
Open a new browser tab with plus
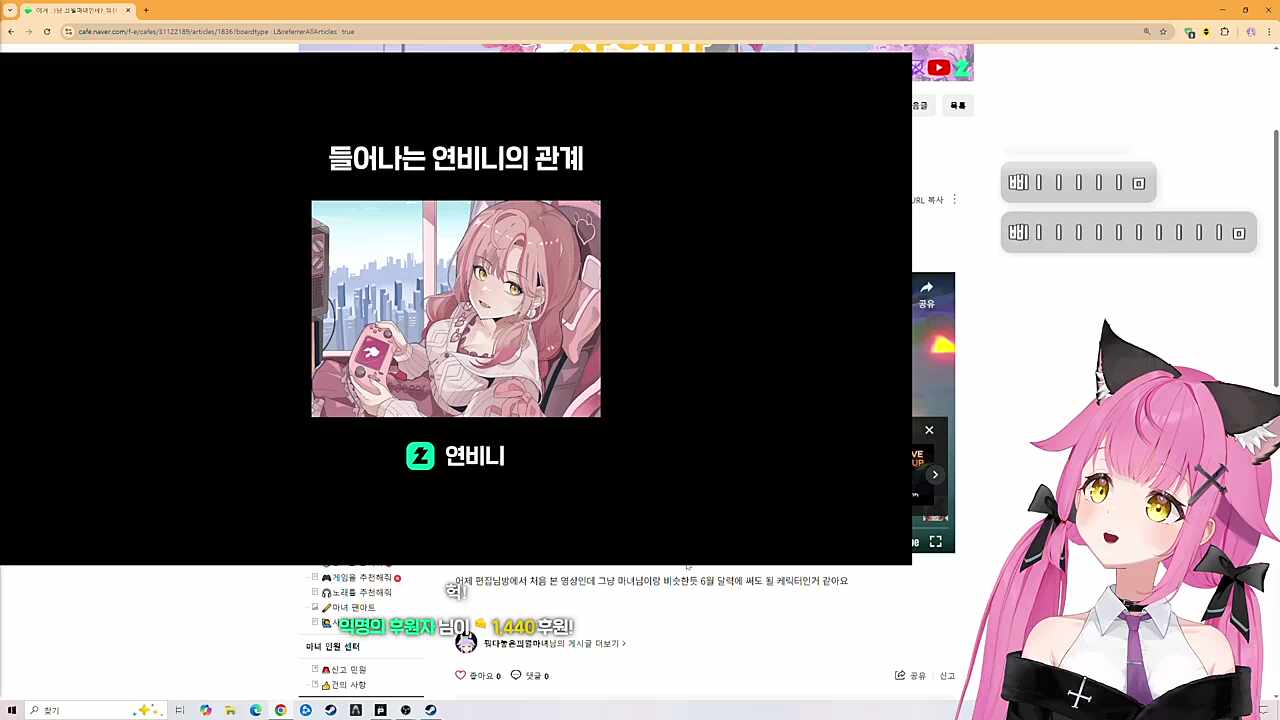click(x=146, y=10)
